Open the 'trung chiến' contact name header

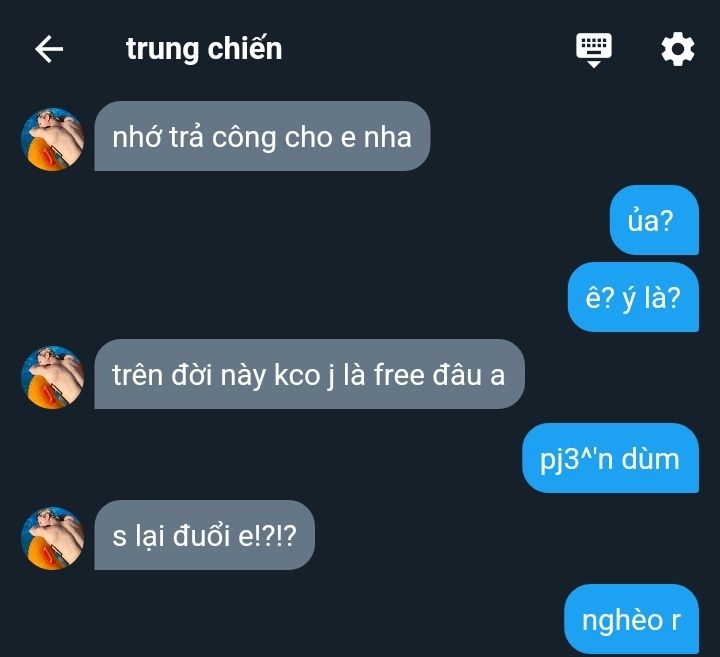coord(204,49)
